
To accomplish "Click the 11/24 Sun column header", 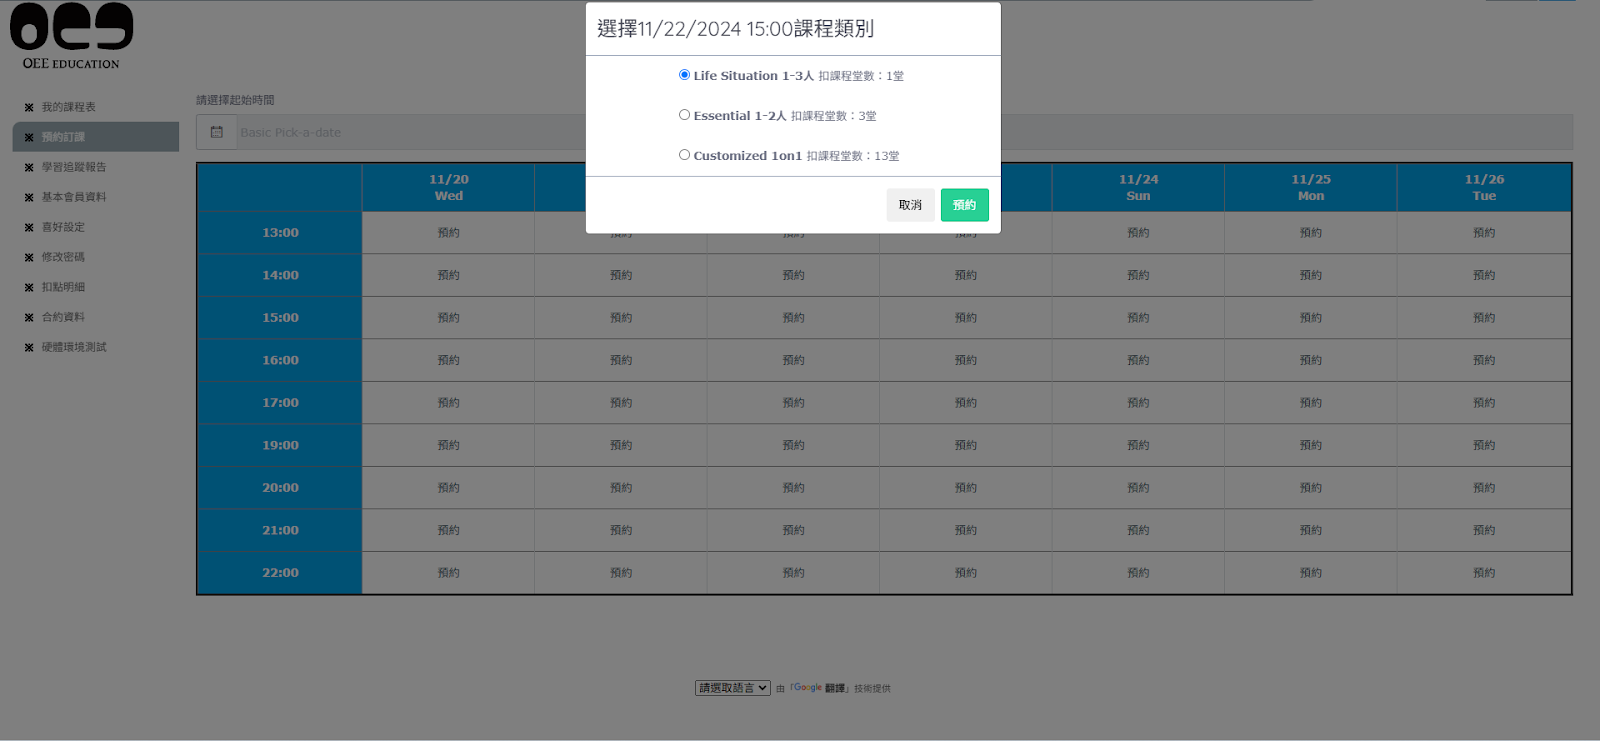I will [x=1138, y=187].
